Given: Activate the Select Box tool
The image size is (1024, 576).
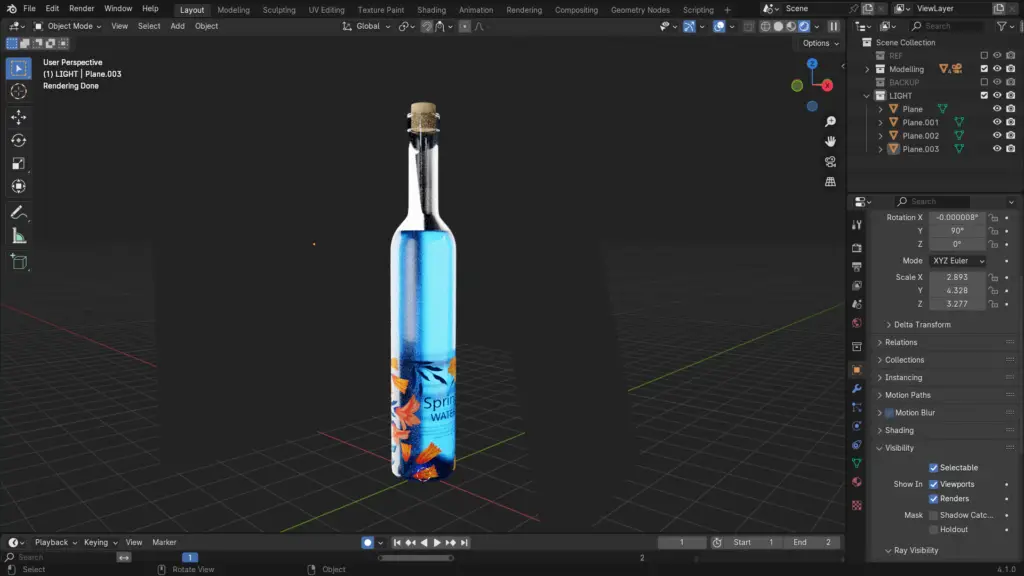Looking at the screenshot, I should point(18,68).
